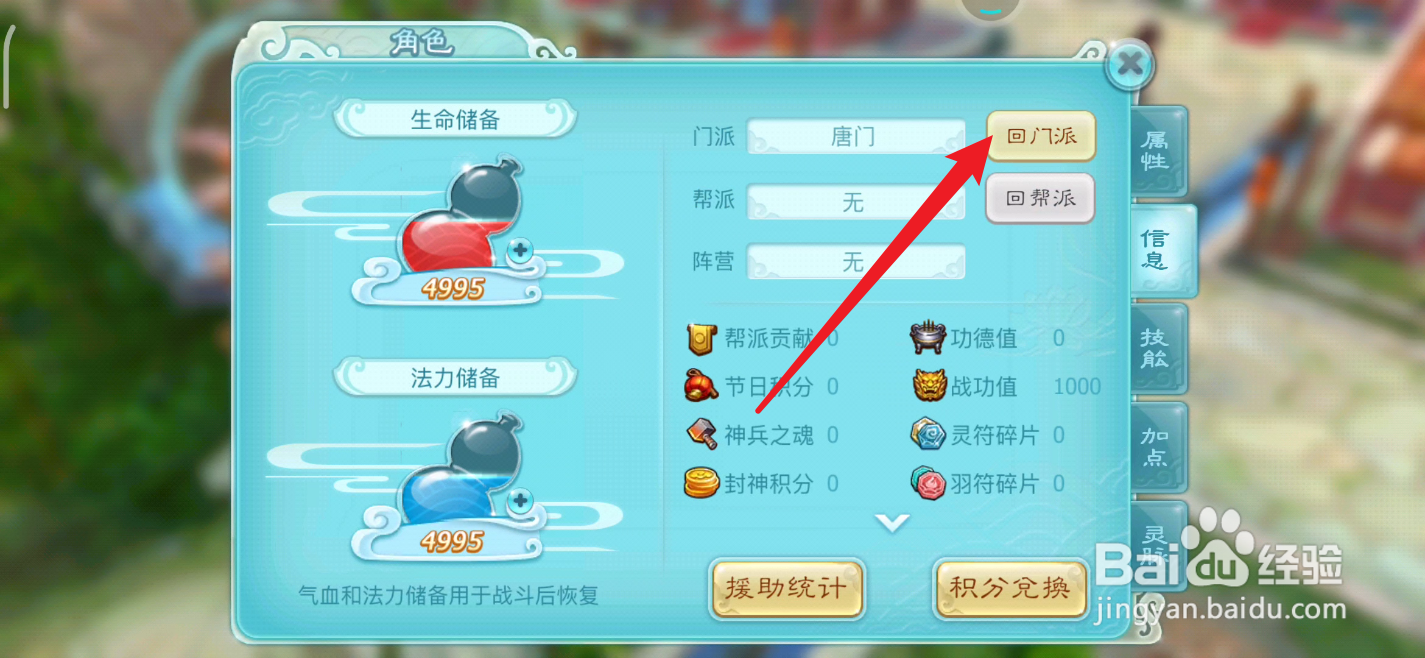Close the 角色 panel with the X

click(1130, 65)
